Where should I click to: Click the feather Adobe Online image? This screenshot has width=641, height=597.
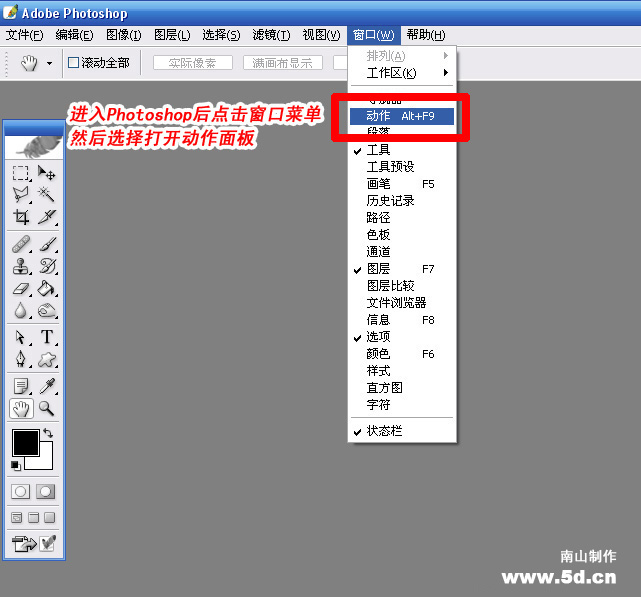click(x=34, y=147)
